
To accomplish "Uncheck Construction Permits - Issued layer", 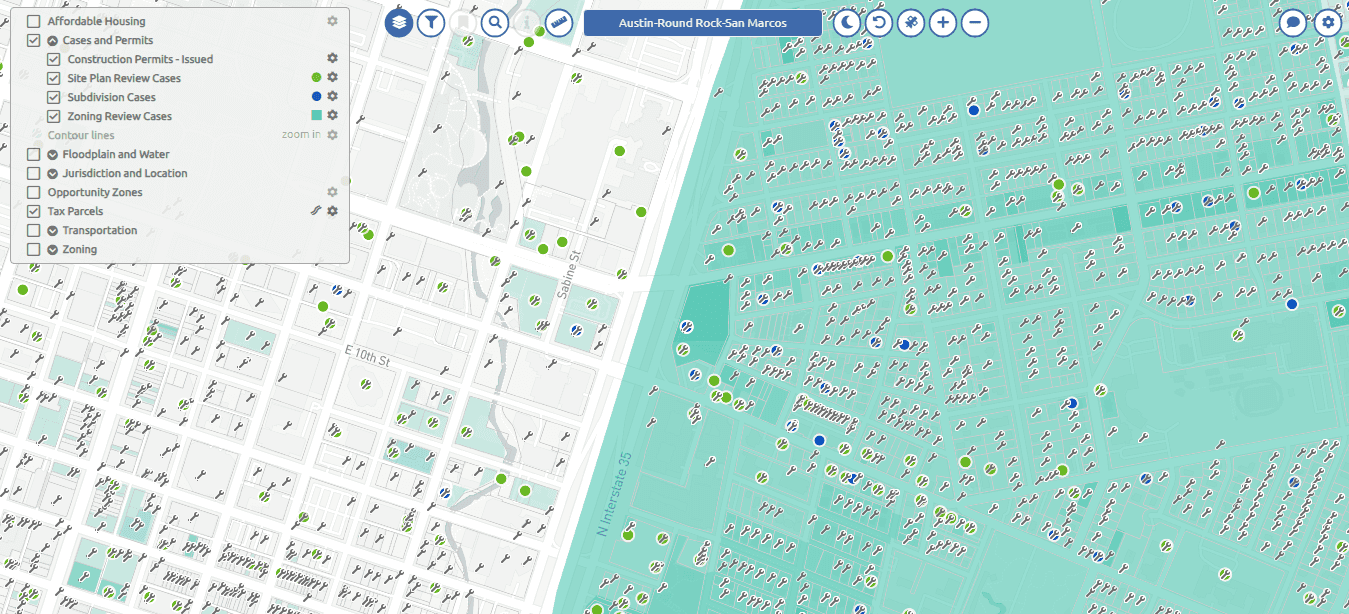I will coord(54,59).
